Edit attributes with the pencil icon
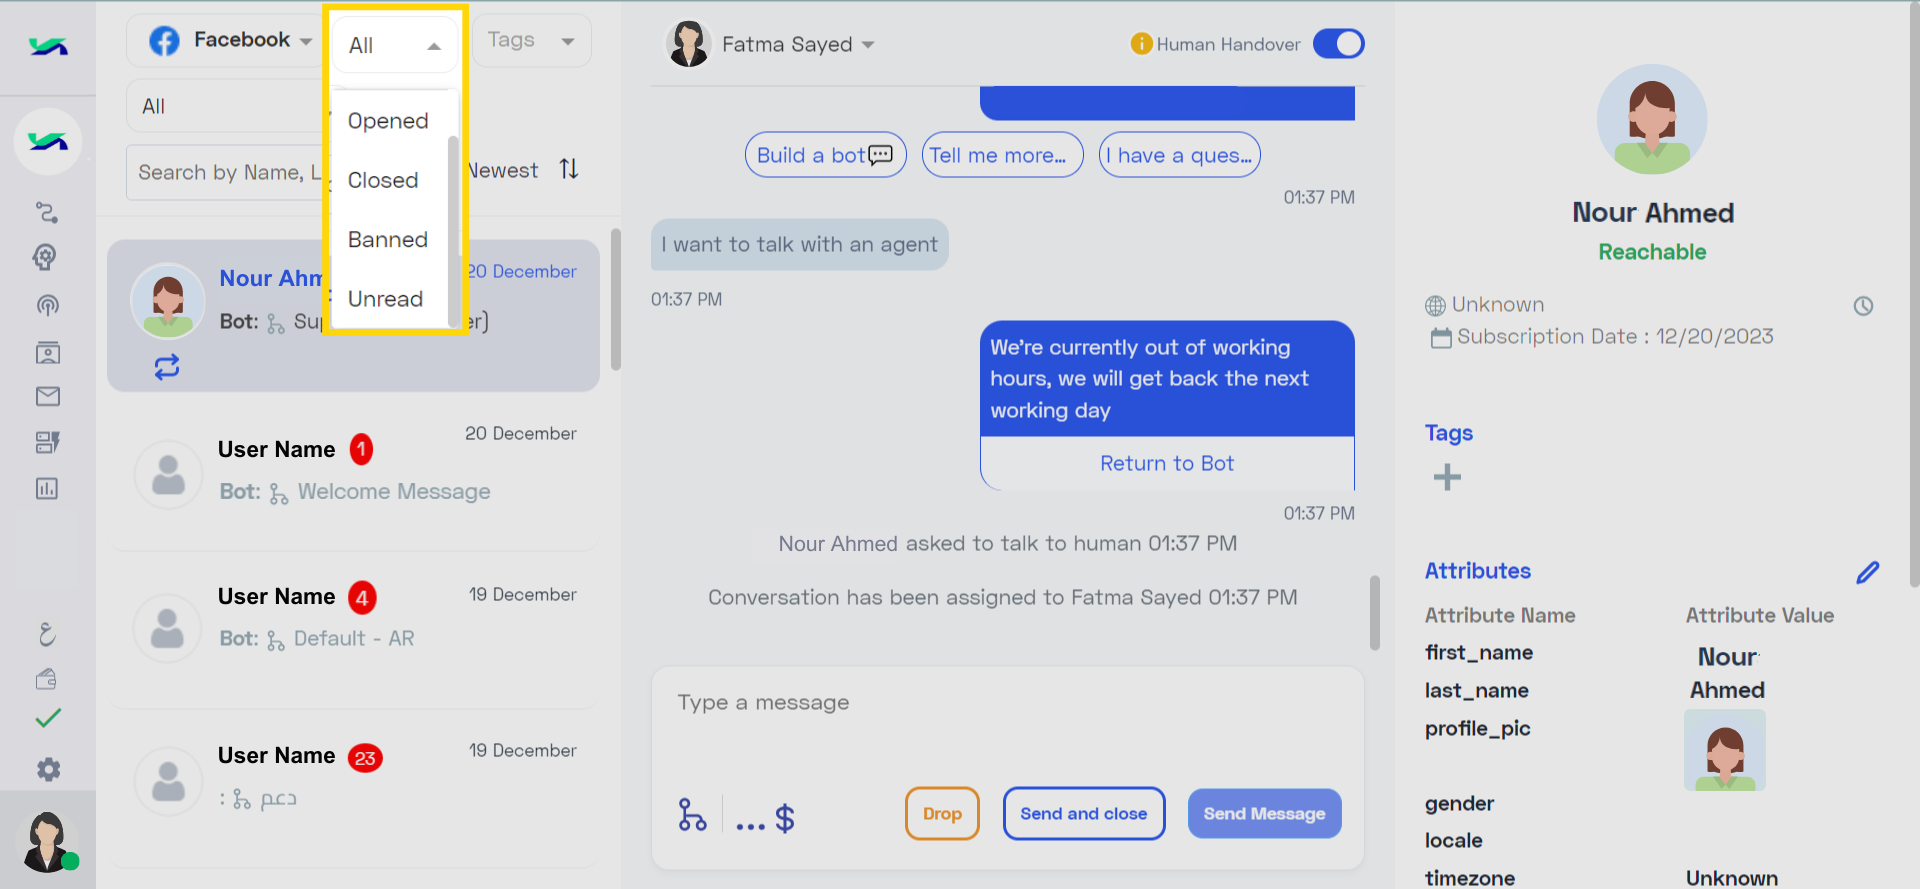The image size is (1920, 889). pyautogui.click(x=1867, y=572)
